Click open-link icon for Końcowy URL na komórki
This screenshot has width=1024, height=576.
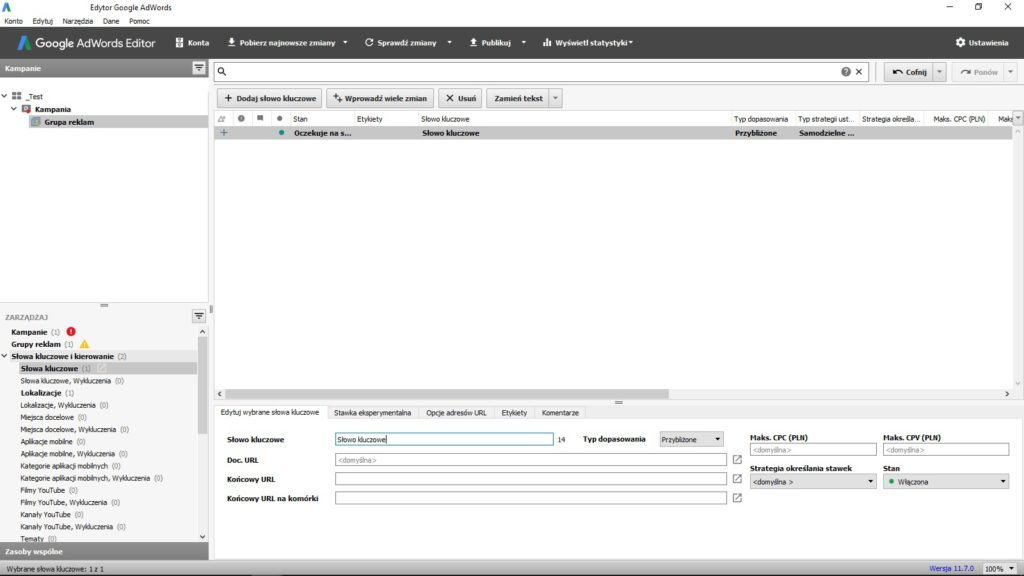(737, 498)
